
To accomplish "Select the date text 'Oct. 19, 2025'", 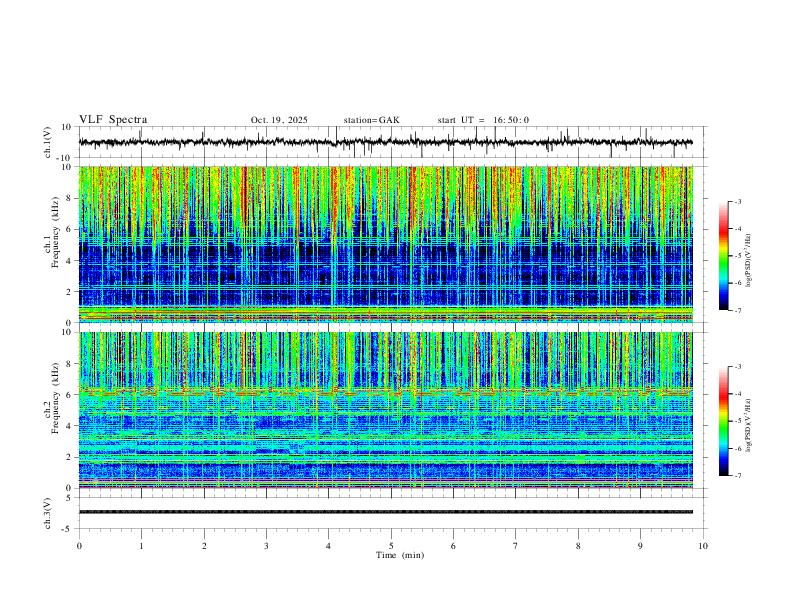I will click(x=279, y=120).
